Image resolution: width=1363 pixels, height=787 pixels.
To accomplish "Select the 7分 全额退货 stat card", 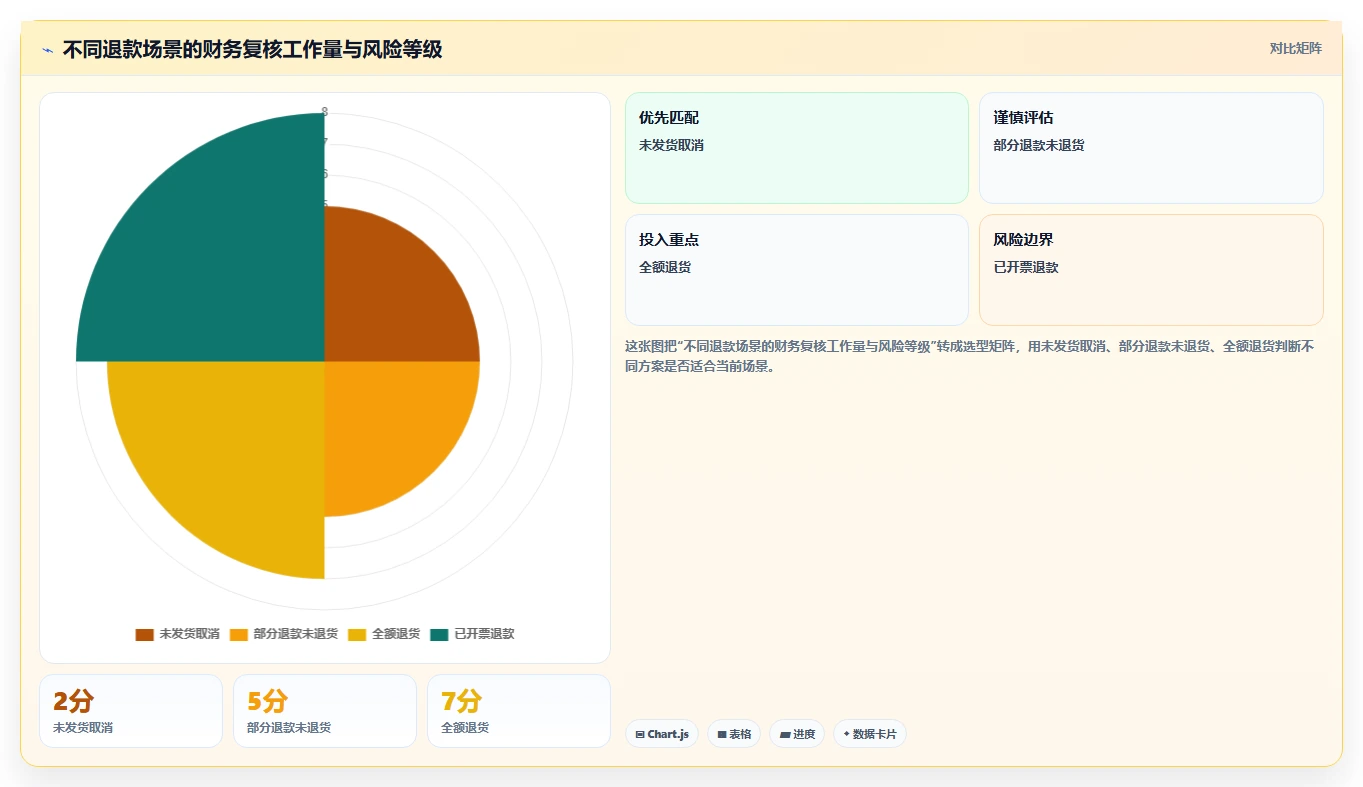I will [x=519, y=711].
